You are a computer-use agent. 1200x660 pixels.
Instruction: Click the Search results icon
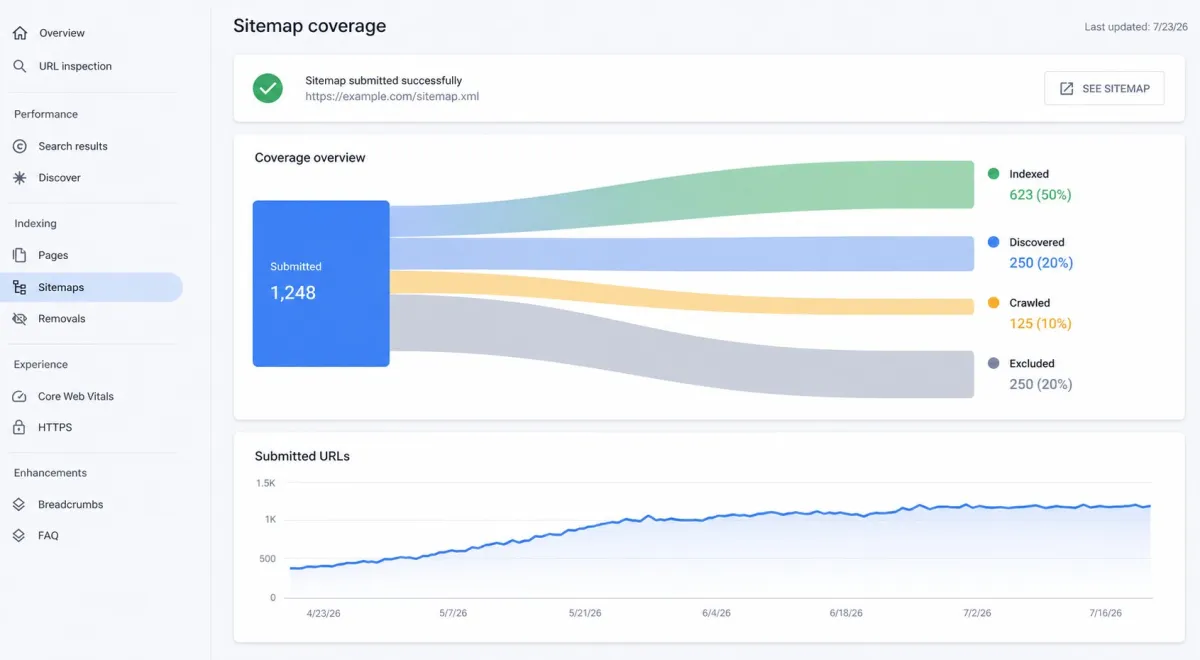pyautogui.click(x=19, y=146)
